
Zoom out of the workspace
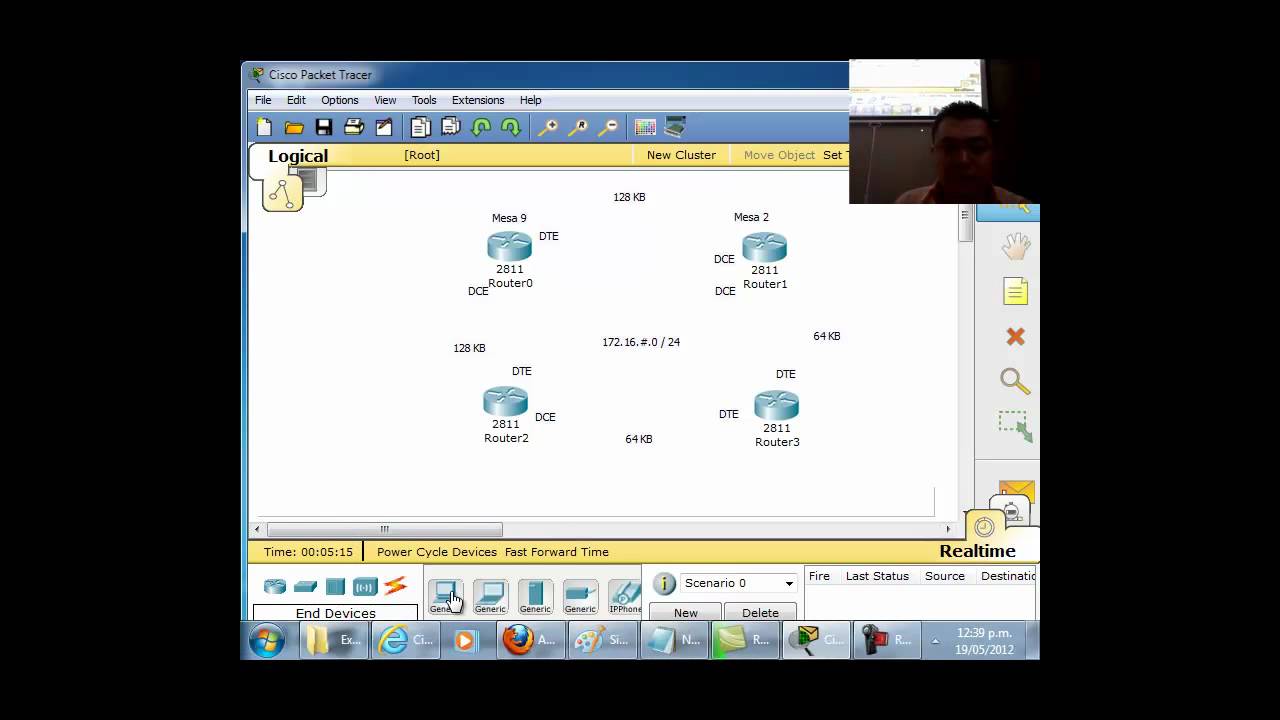pos(608,127)
